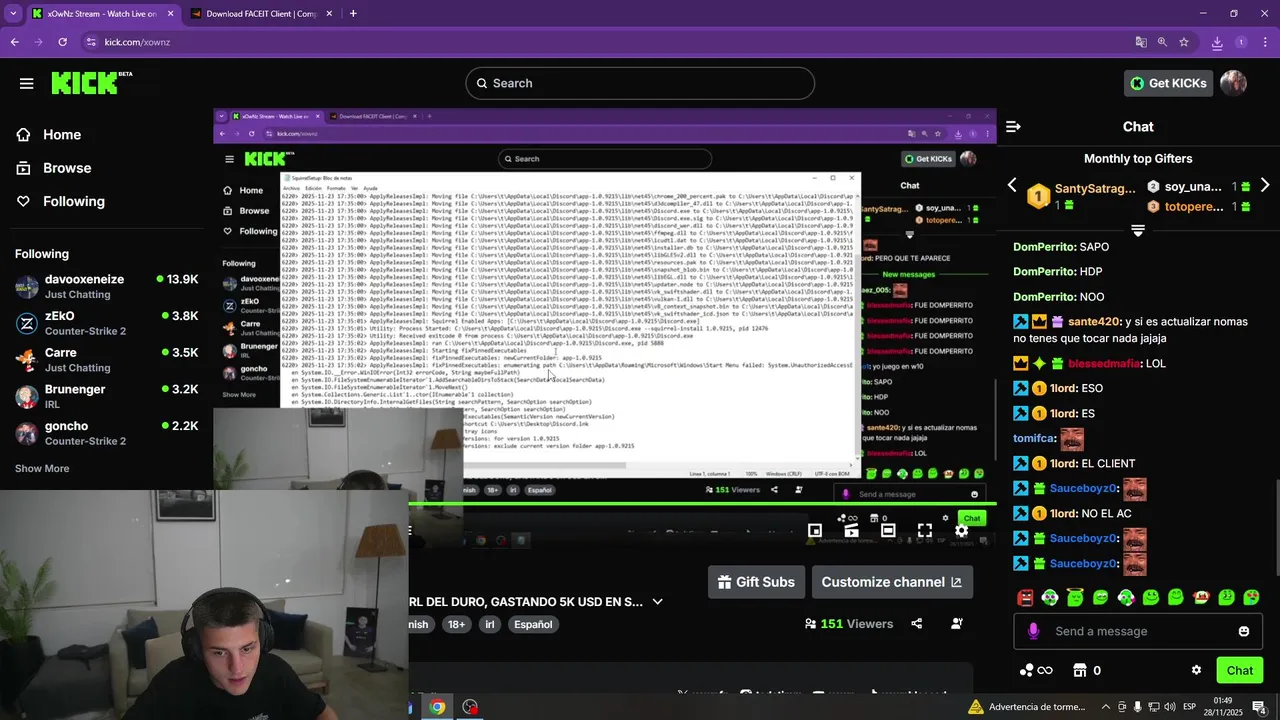The width and height of the screenshot is (1280, 720).
Task: Open Carre channel in Following list
Action: tap(107, 360)
